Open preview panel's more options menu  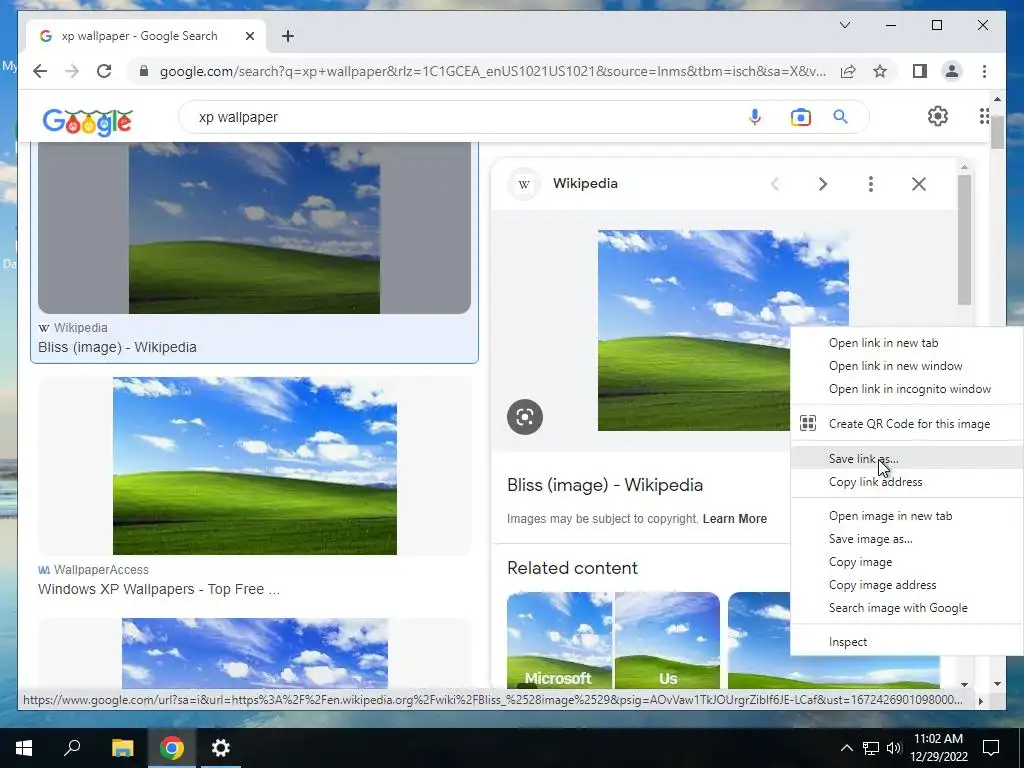pos(871,184)
